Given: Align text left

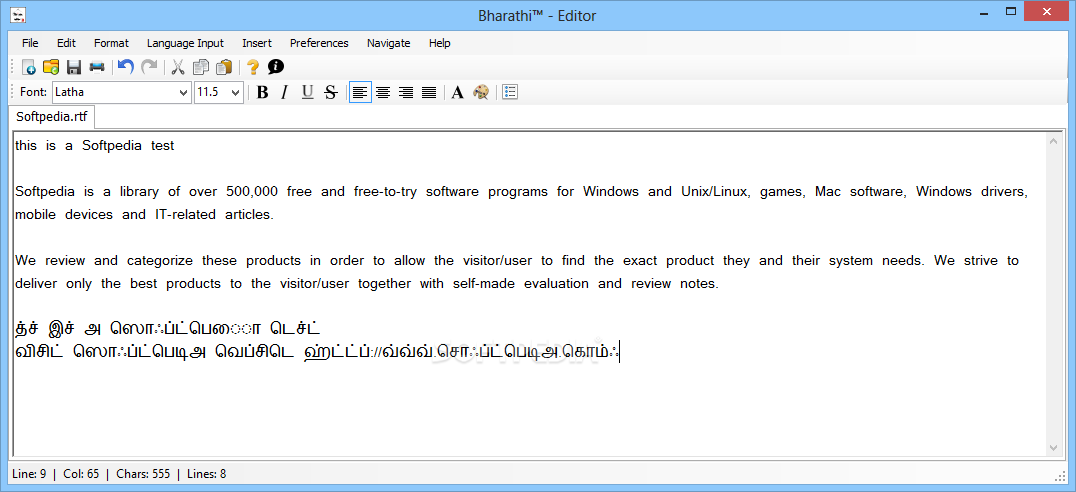Looking at the screenshot, I should (x=360, y=92).
